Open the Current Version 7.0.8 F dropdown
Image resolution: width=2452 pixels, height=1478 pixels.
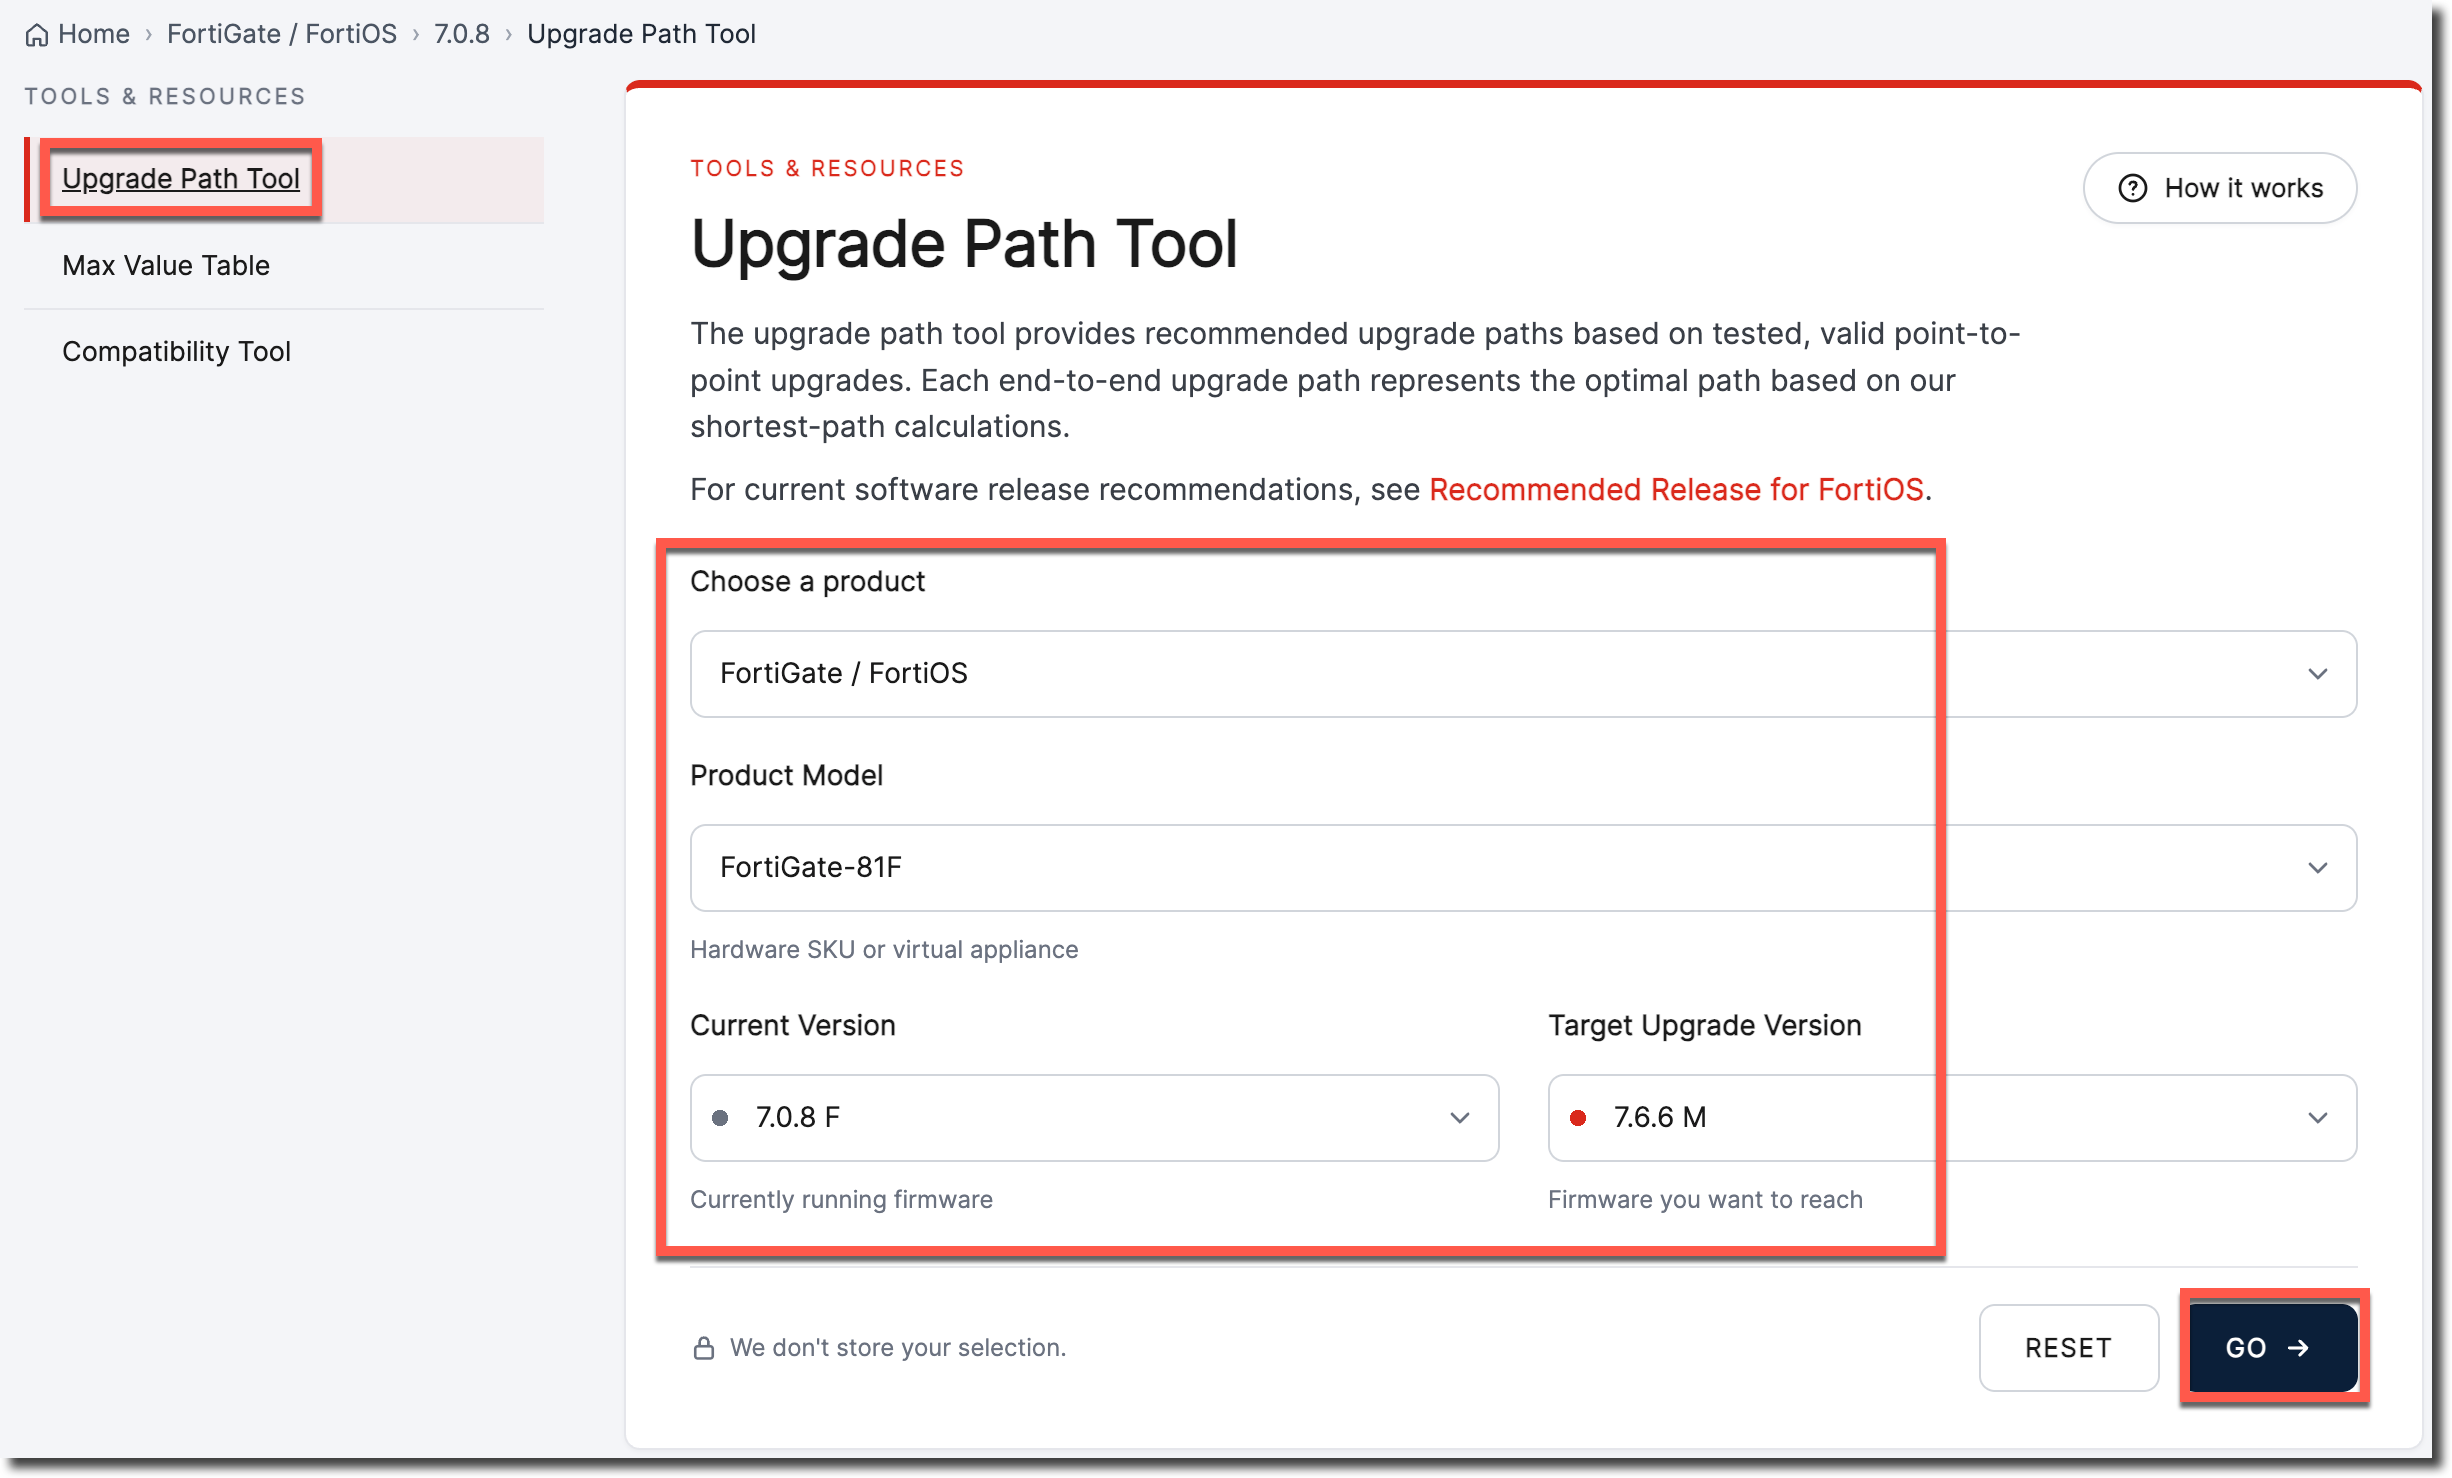click(x=1094, y=1118)
